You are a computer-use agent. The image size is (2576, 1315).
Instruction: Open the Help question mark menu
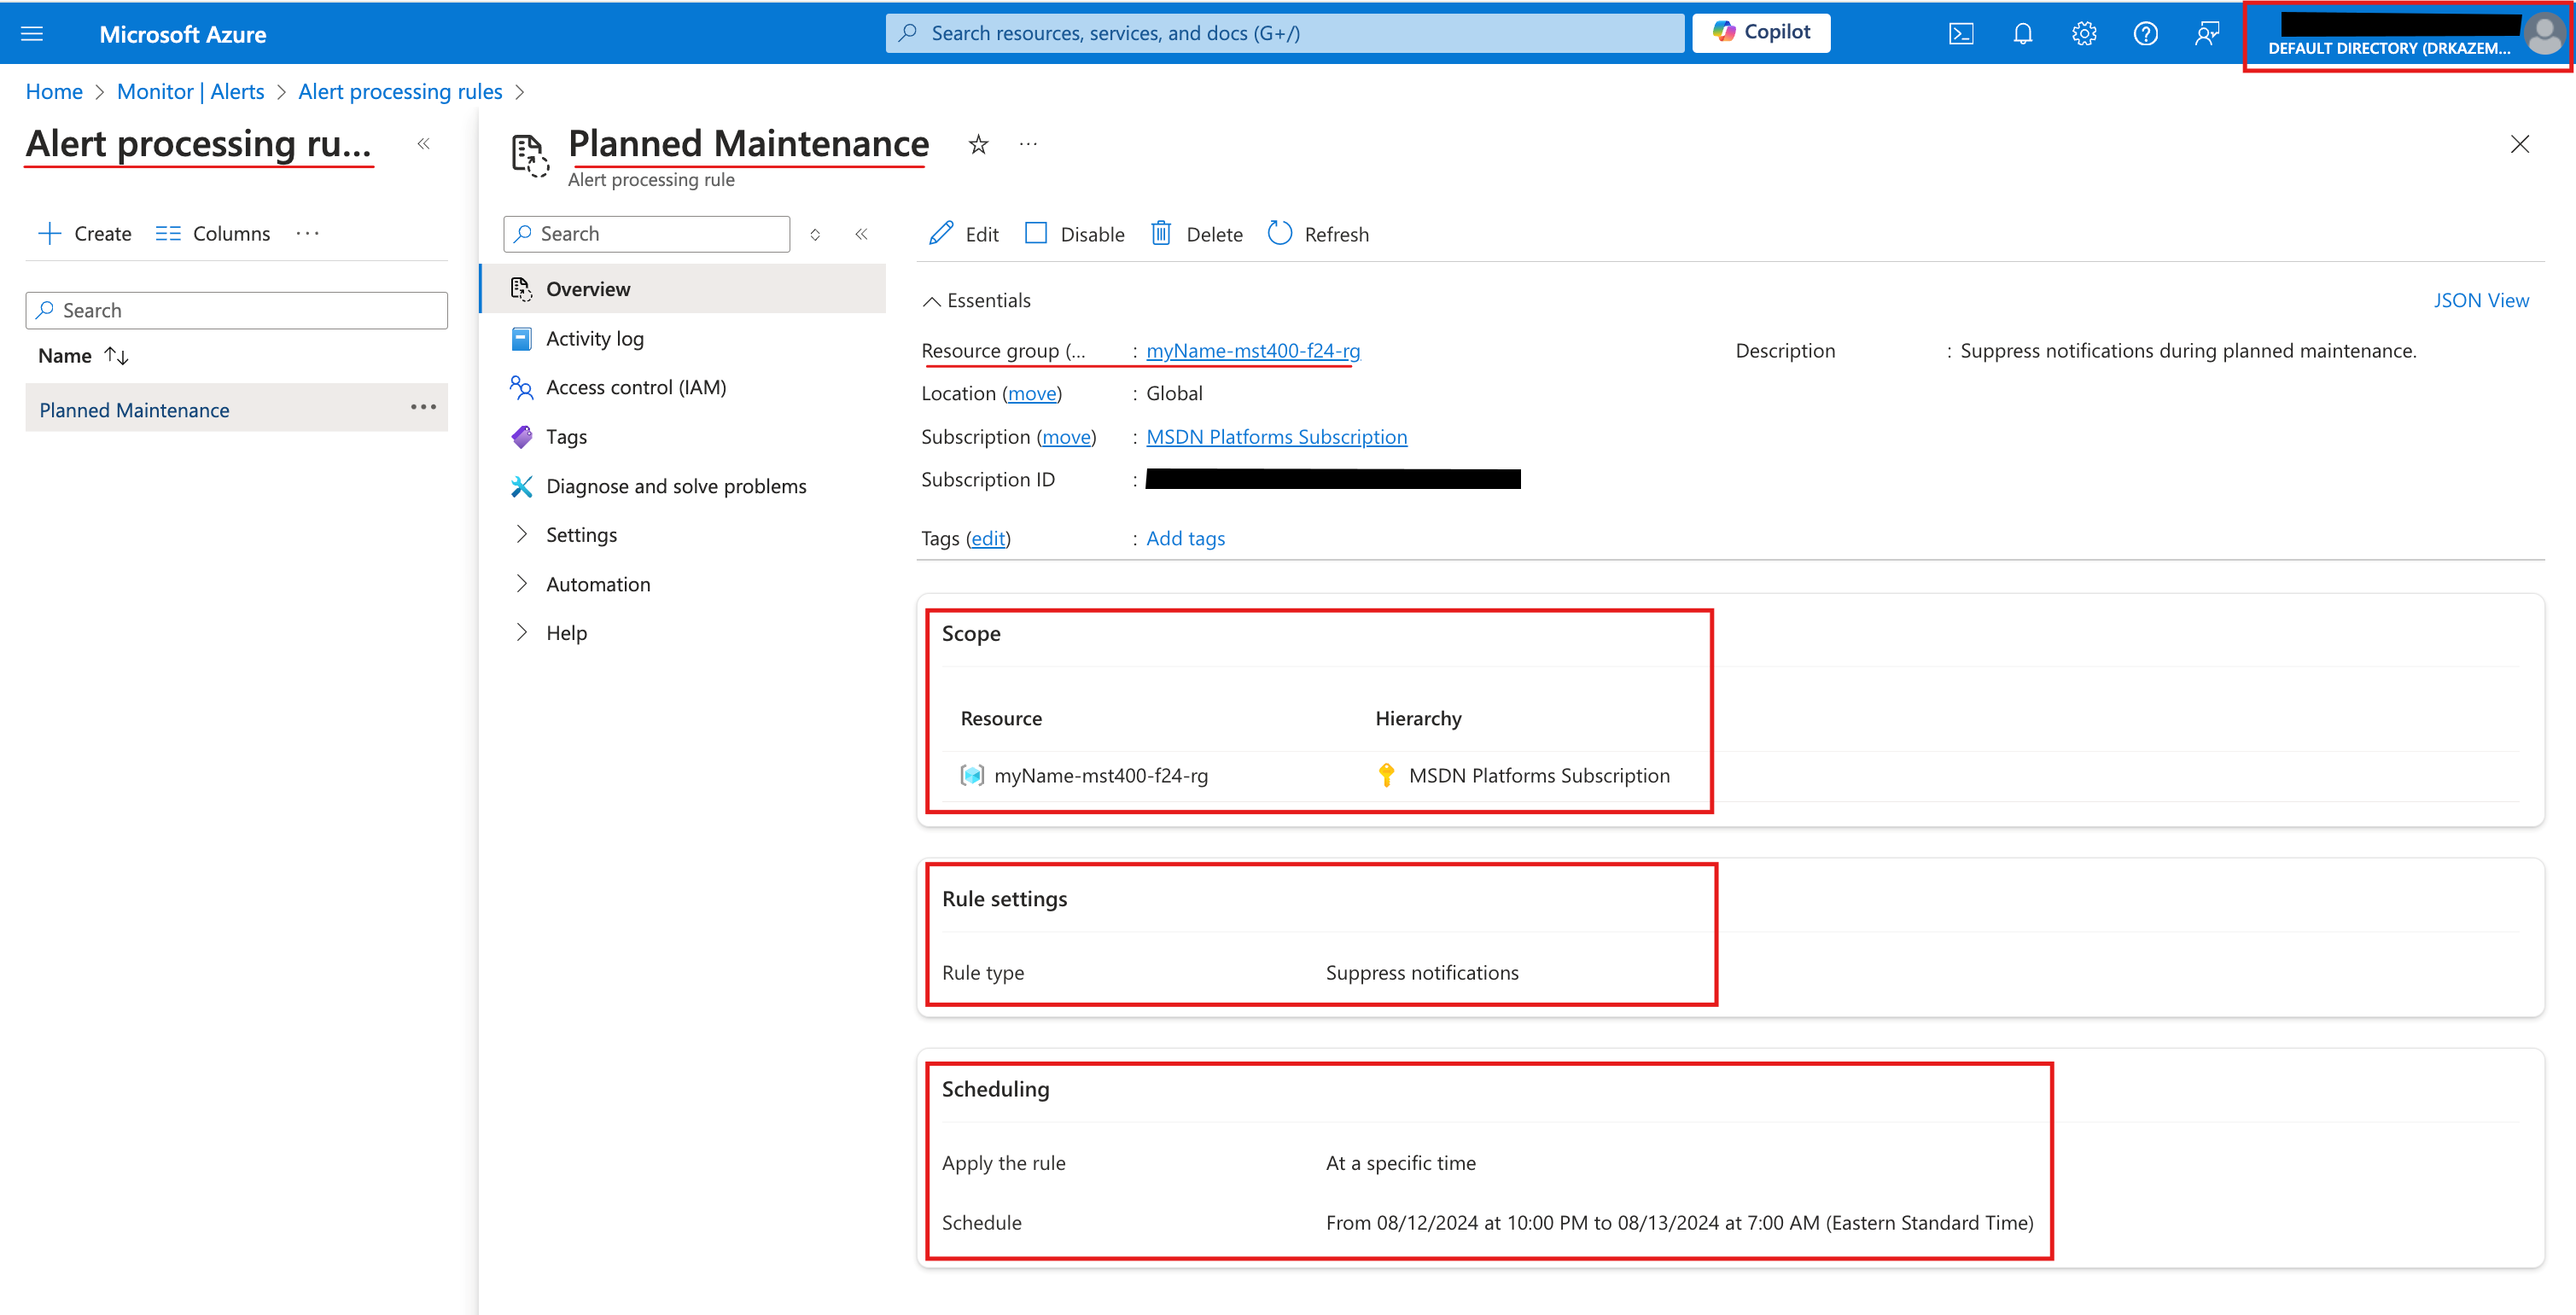click(x=2145, y=34)
